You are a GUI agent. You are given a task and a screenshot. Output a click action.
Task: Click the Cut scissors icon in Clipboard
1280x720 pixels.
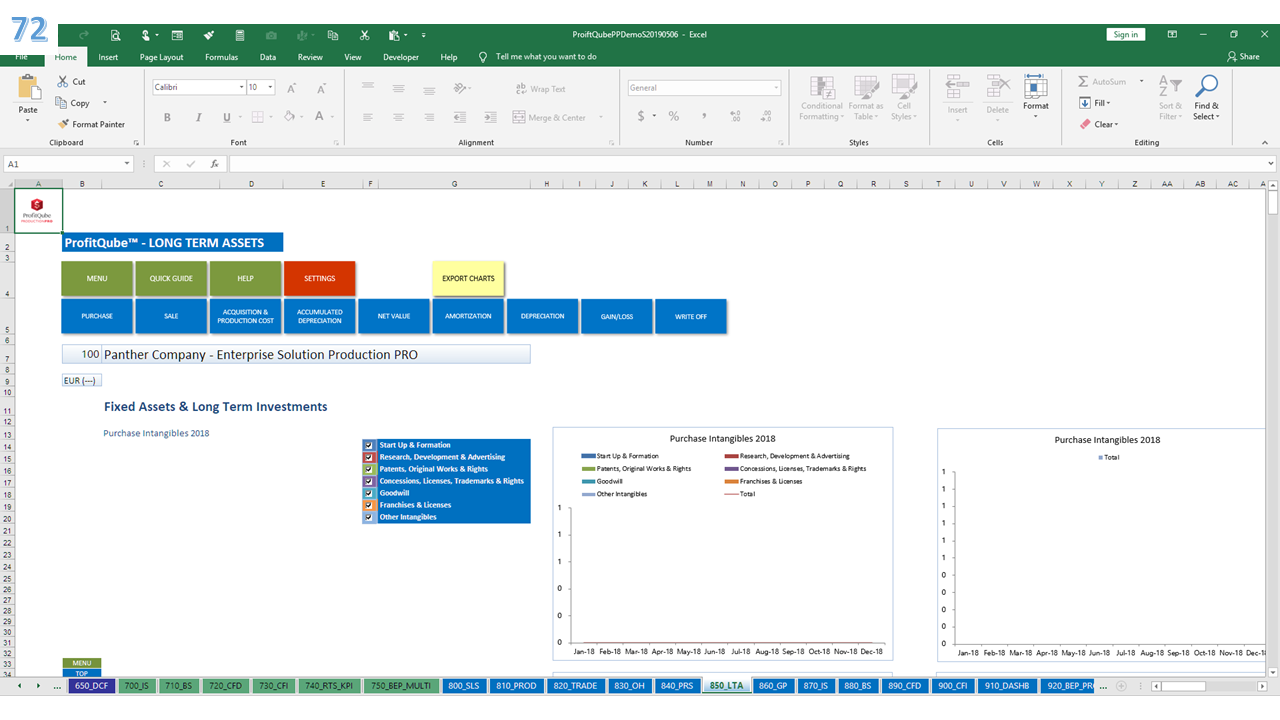(x=64, y=82)
